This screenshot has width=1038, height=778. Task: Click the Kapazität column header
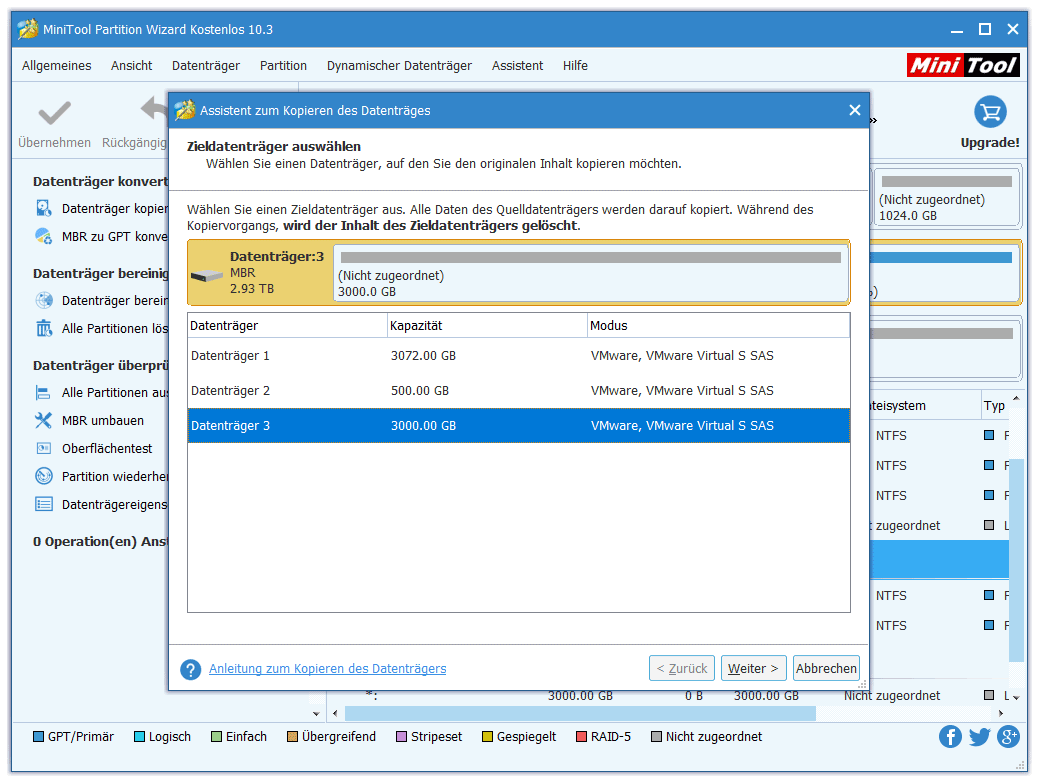487,326
